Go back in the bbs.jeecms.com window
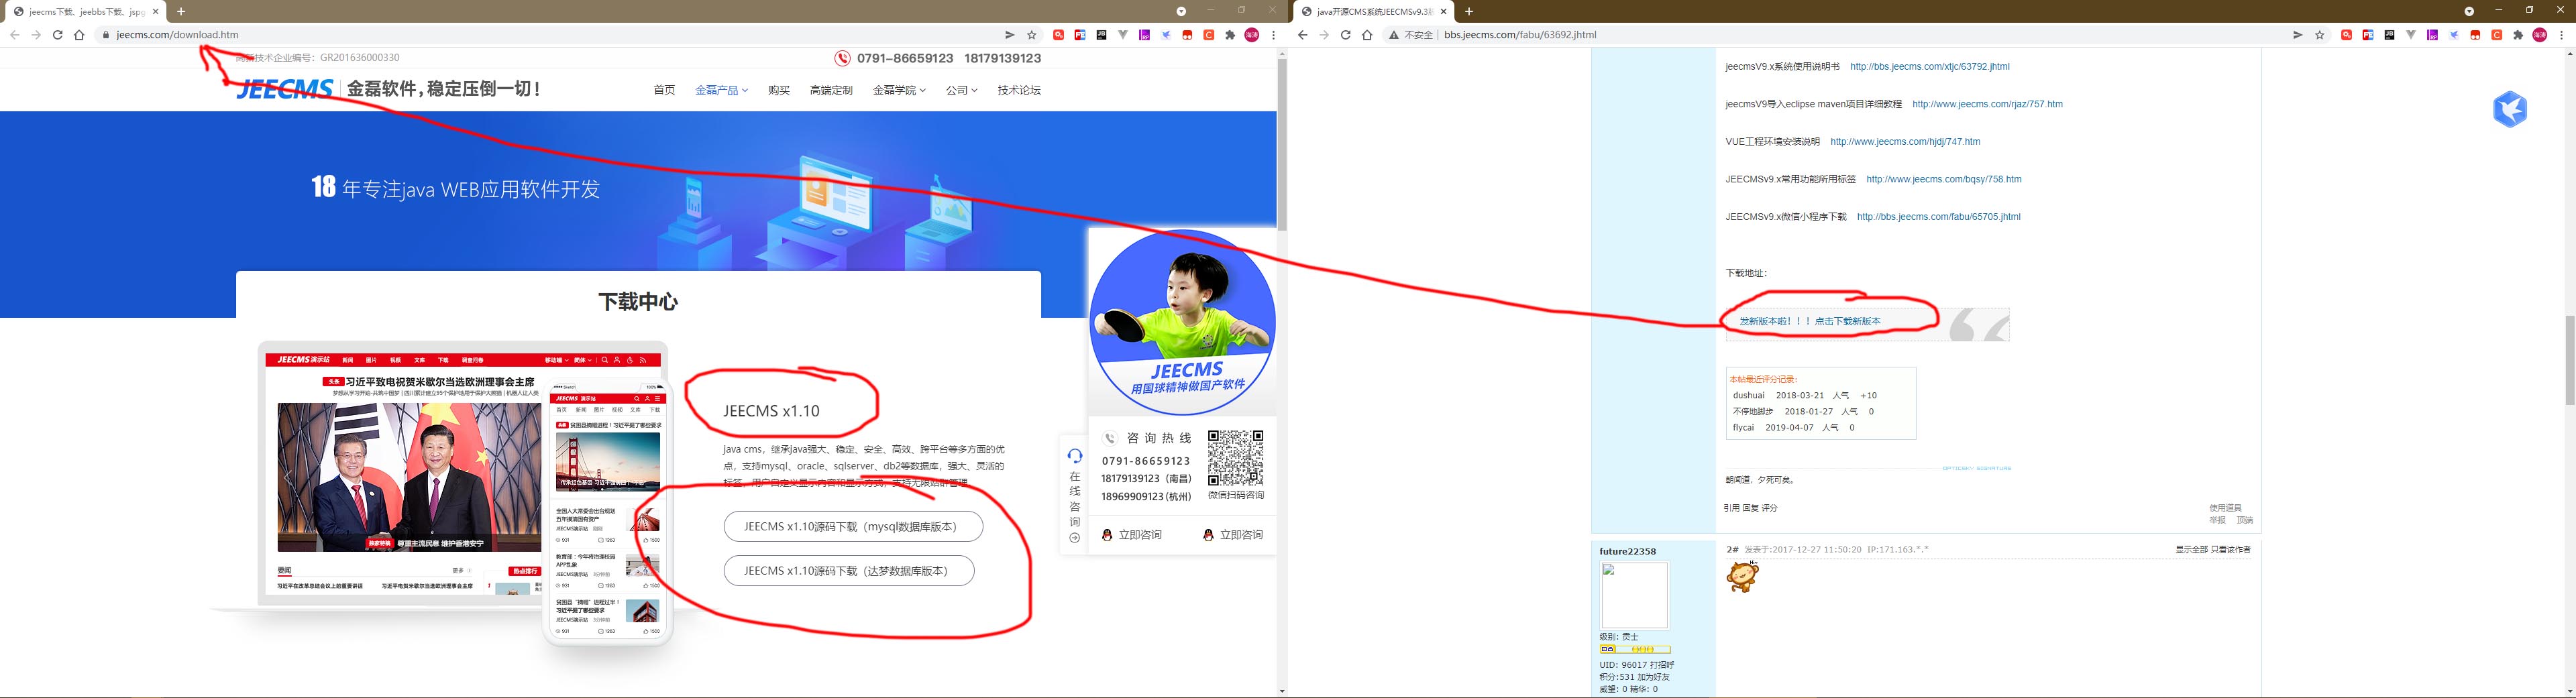The image size is (2576, 698). (x=1302, y=35)
